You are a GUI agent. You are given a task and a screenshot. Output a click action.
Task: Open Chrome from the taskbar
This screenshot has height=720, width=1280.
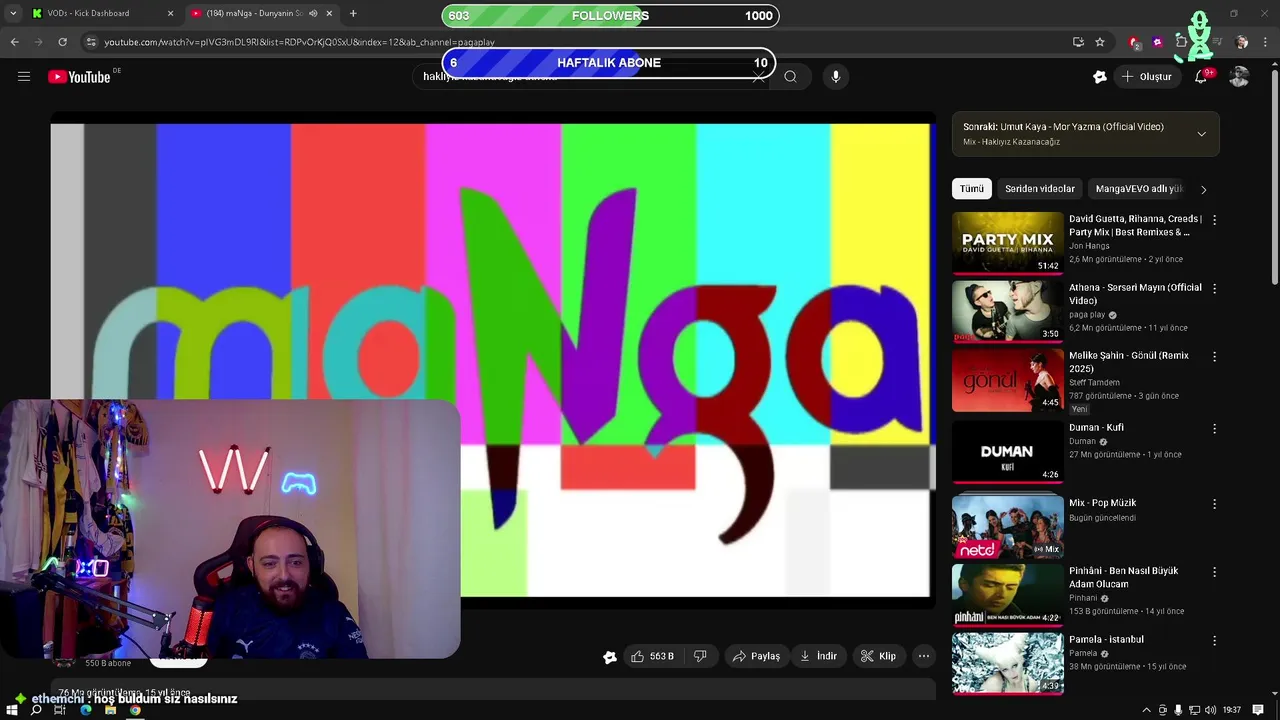pyautogui.click(x=135, y=710)
